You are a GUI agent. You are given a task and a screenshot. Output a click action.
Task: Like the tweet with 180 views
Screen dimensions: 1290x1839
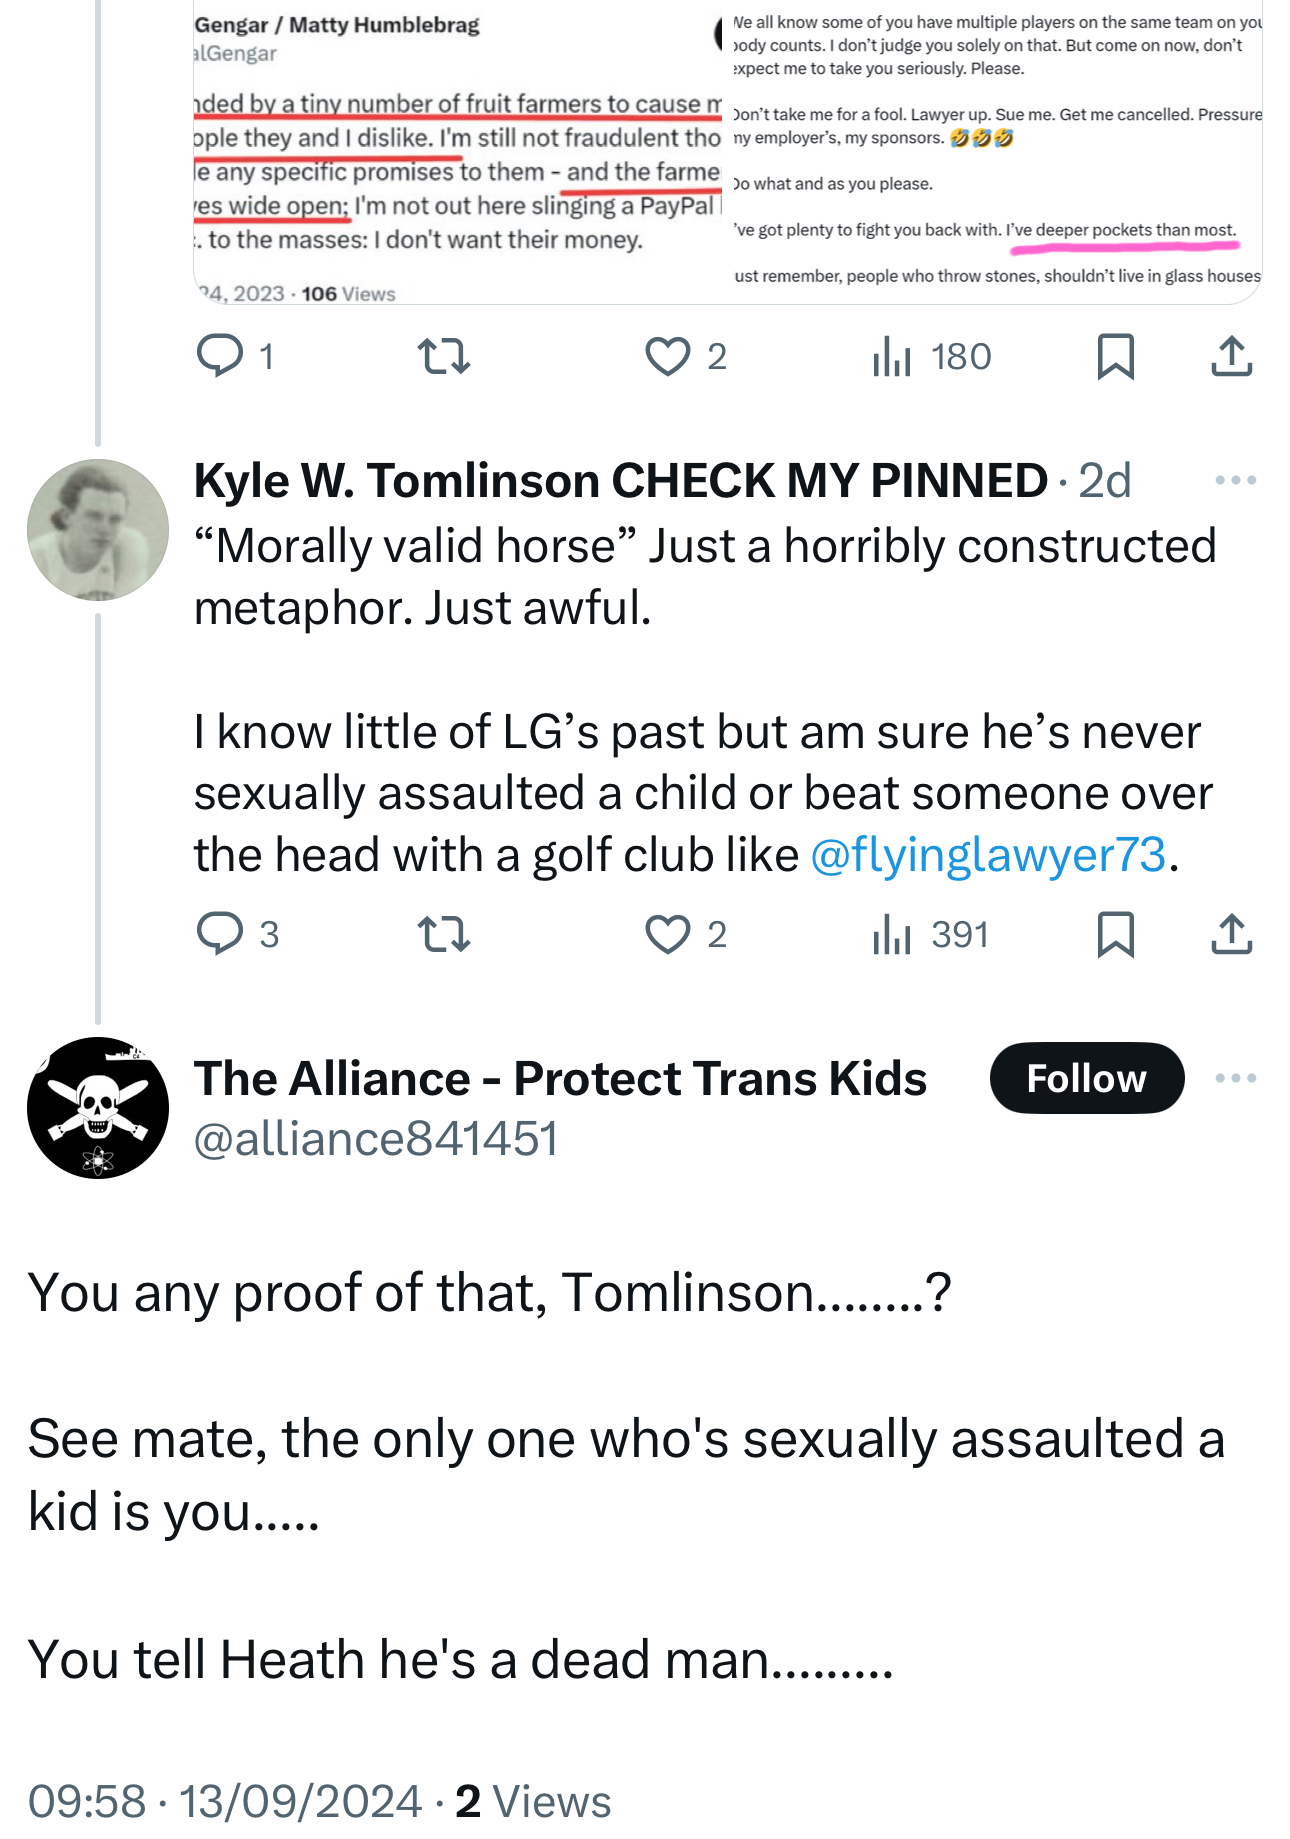click(667, 356)
